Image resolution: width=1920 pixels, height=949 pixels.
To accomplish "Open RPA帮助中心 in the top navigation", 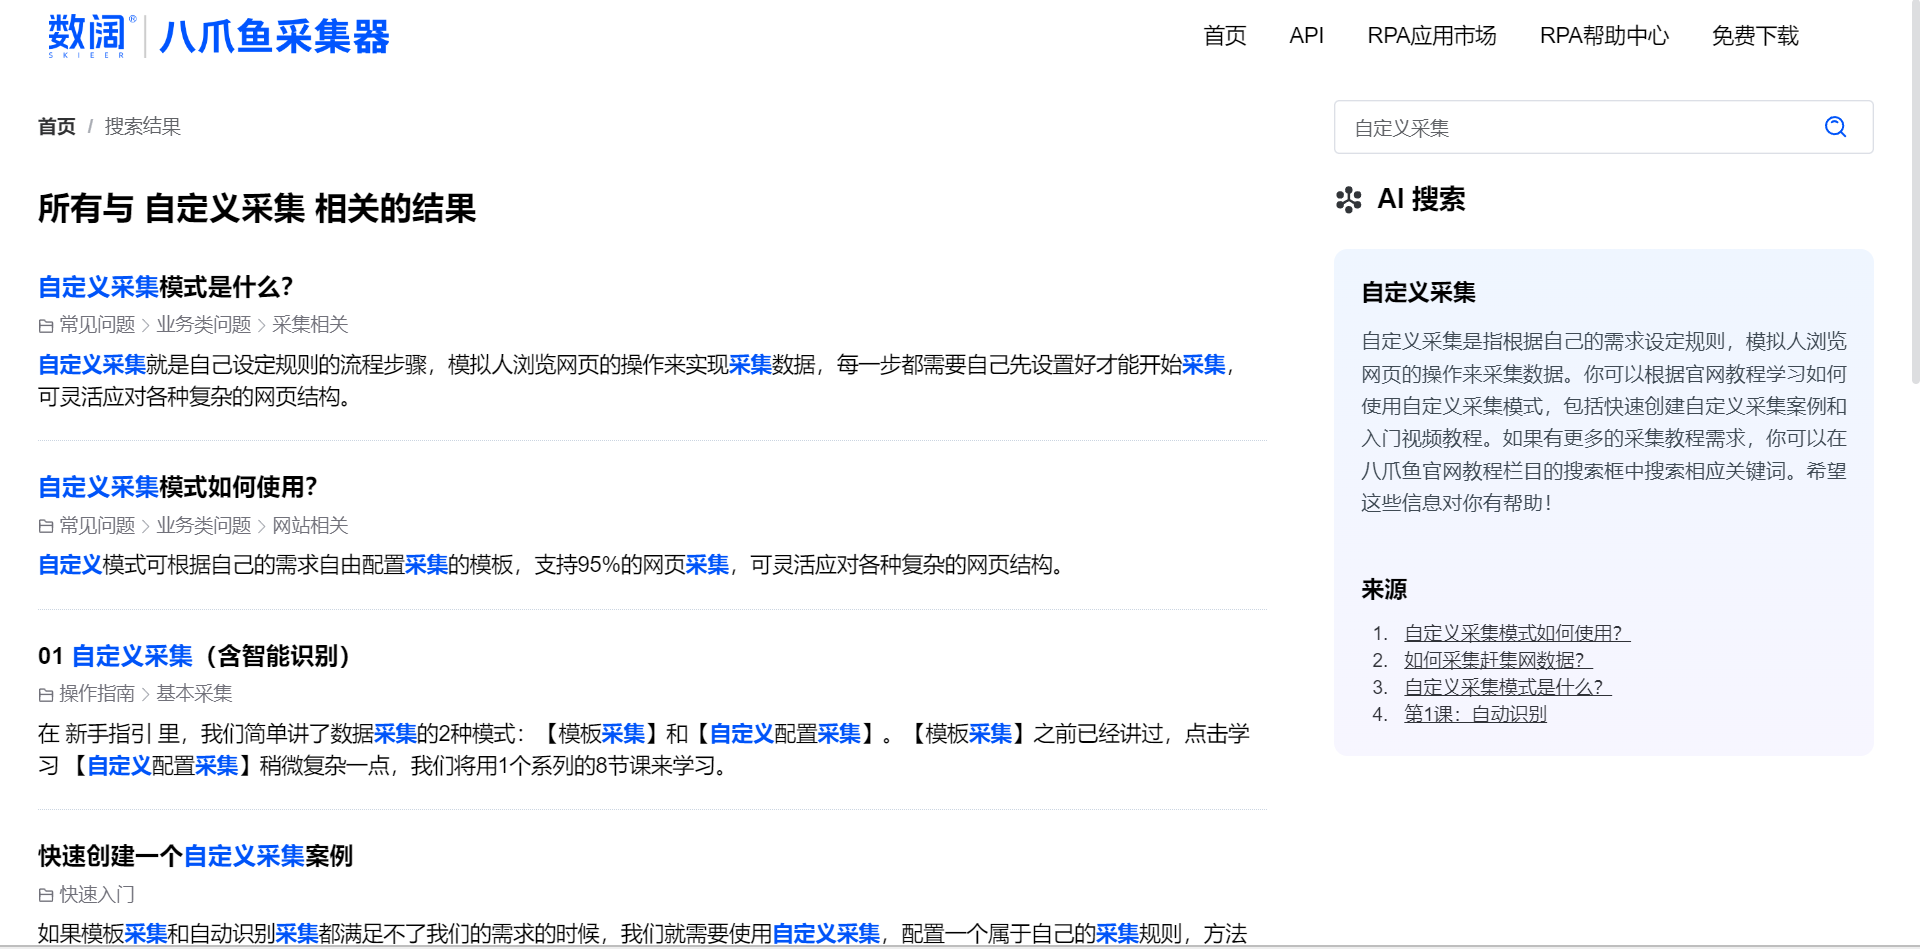I will click(1604, 36).
